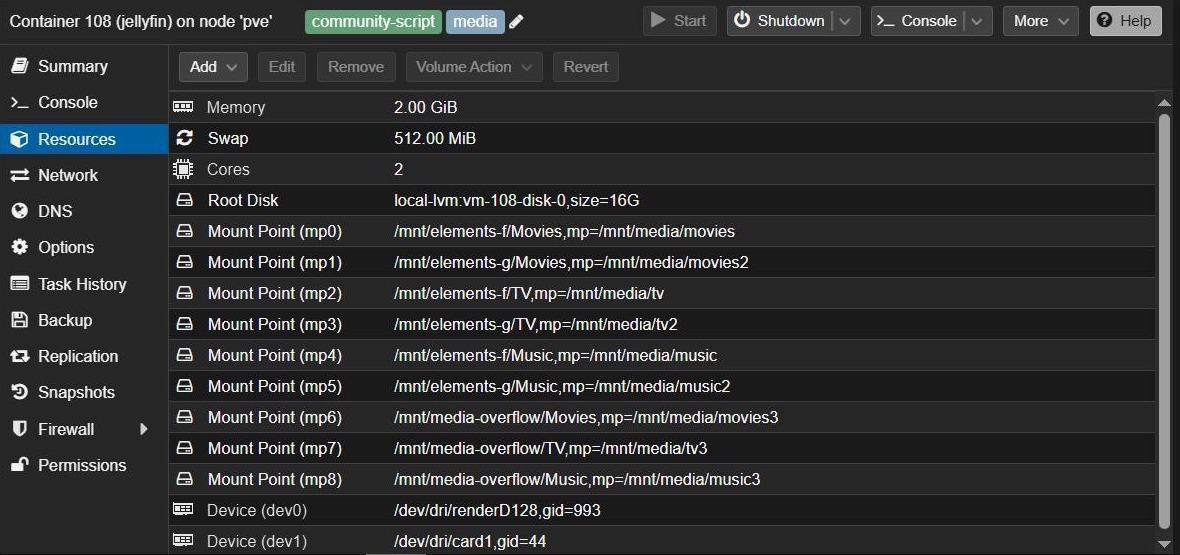The width and height of the screenshot is (1180, 555).
Task: Click the drive icon for Mount Point (mp2)
Action: click(184, 293)
